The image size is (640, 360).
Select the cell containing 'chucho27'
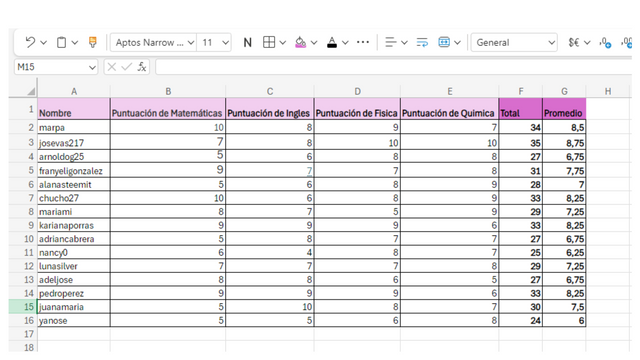(x=74, y=198)
